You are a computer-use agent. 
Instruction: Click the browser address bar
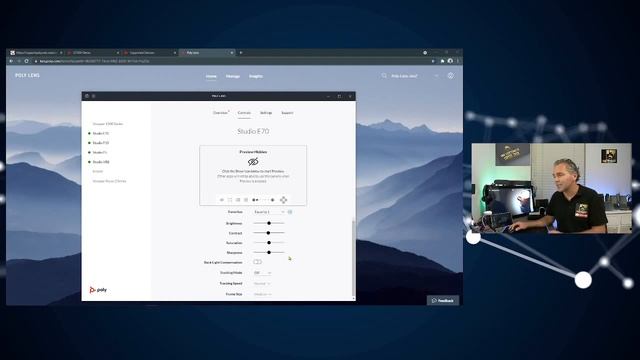(233, 61)
